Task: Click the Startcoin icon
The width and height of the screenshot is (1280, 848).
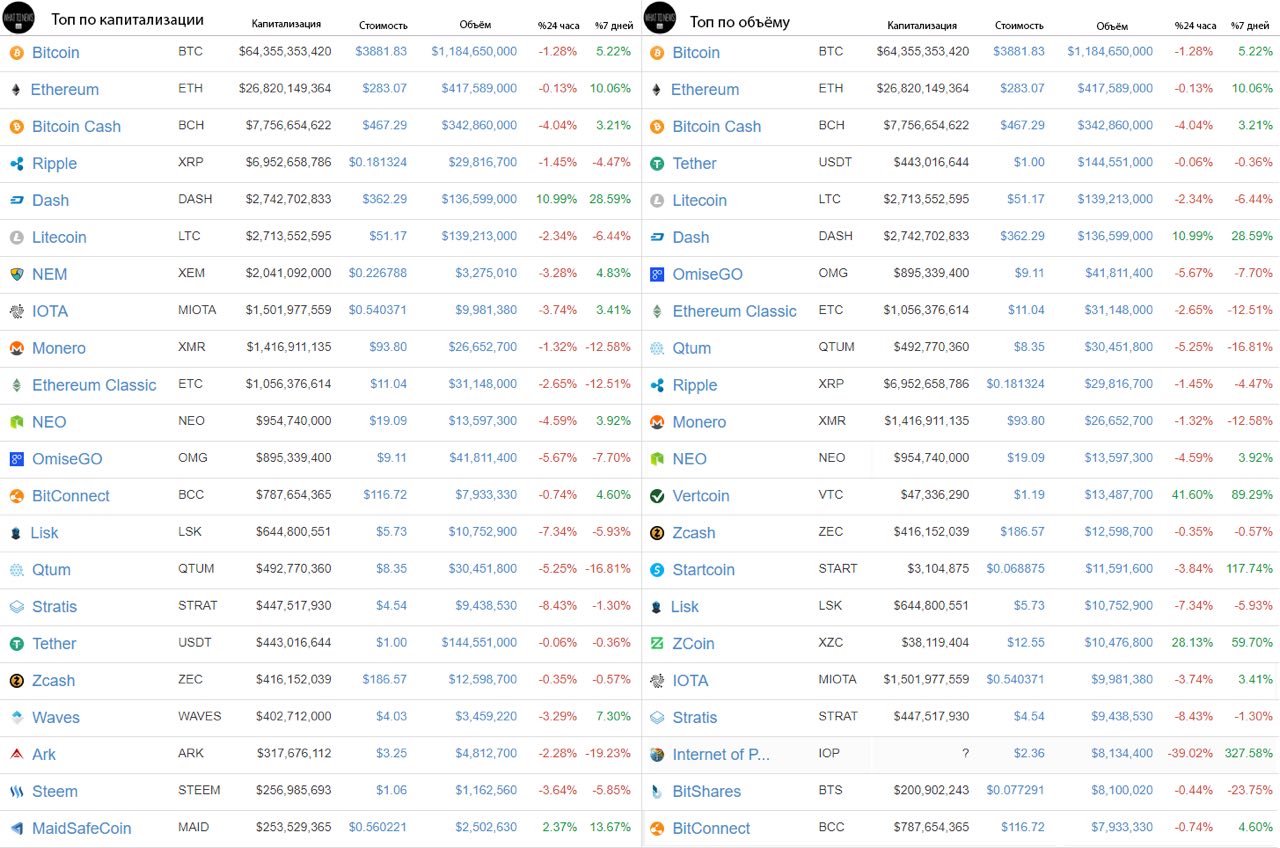Action: pos(657,570)
